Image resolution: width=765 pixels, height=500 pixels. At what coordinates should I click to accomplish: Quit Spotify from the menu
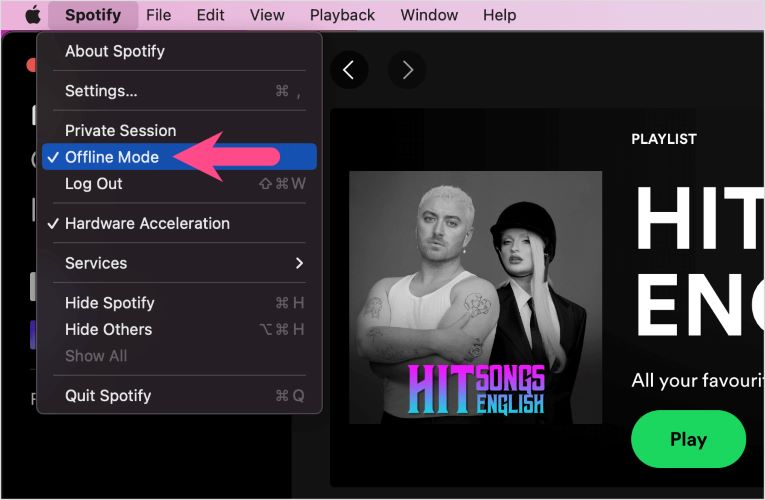tap(108, 395)
